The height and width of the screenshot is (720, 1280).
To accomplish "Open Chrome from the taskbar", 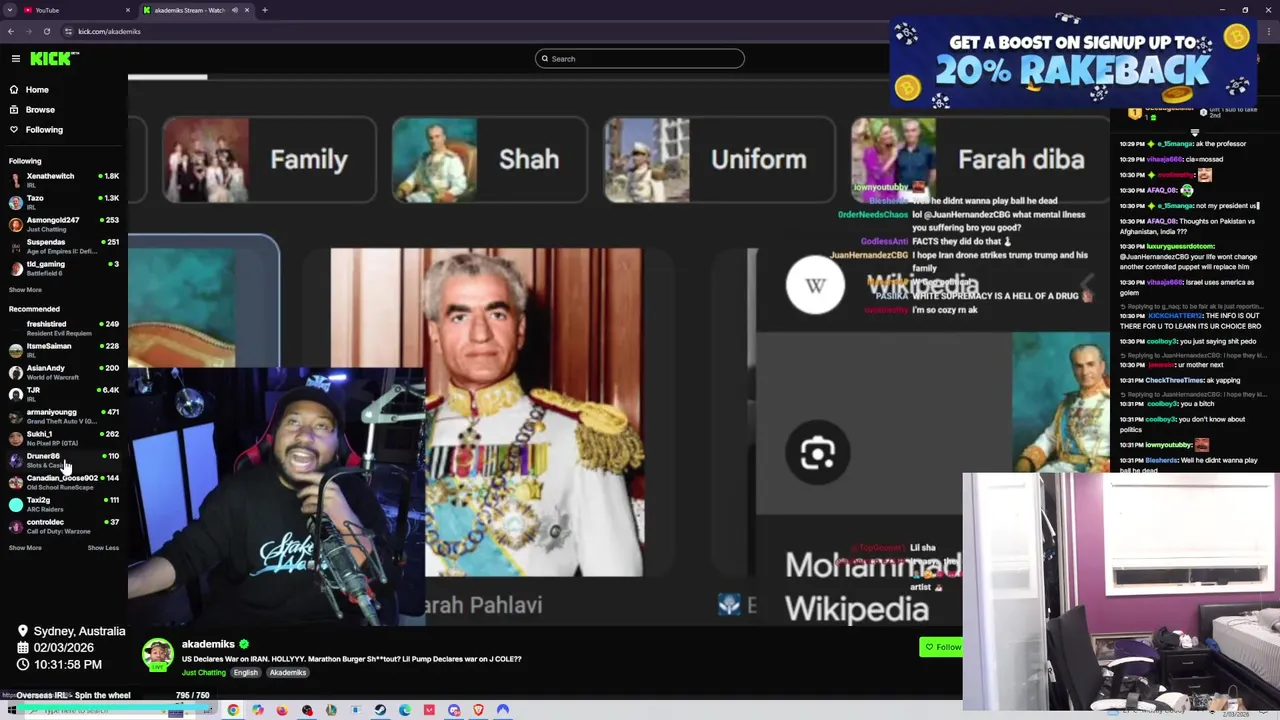I will pos(233,710).
